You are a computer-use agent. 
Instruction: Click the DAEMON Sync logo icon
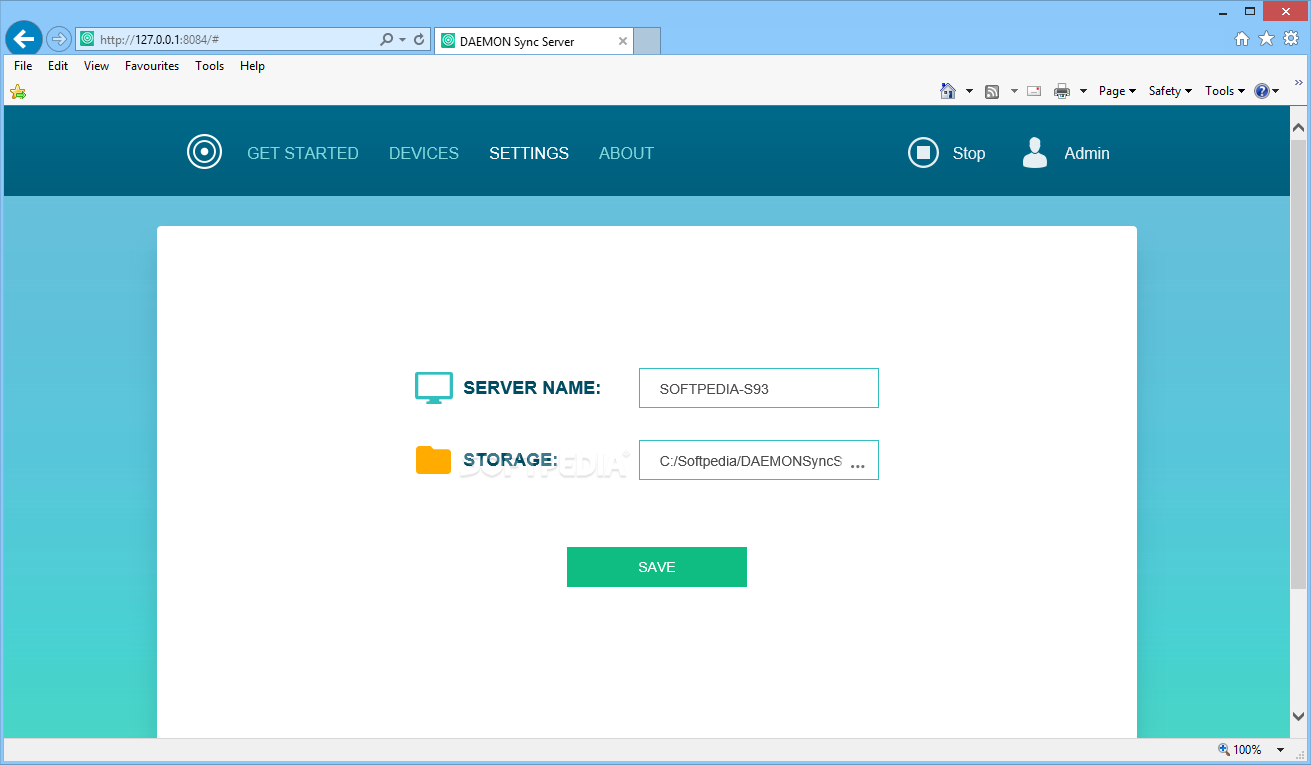(204, 152)
